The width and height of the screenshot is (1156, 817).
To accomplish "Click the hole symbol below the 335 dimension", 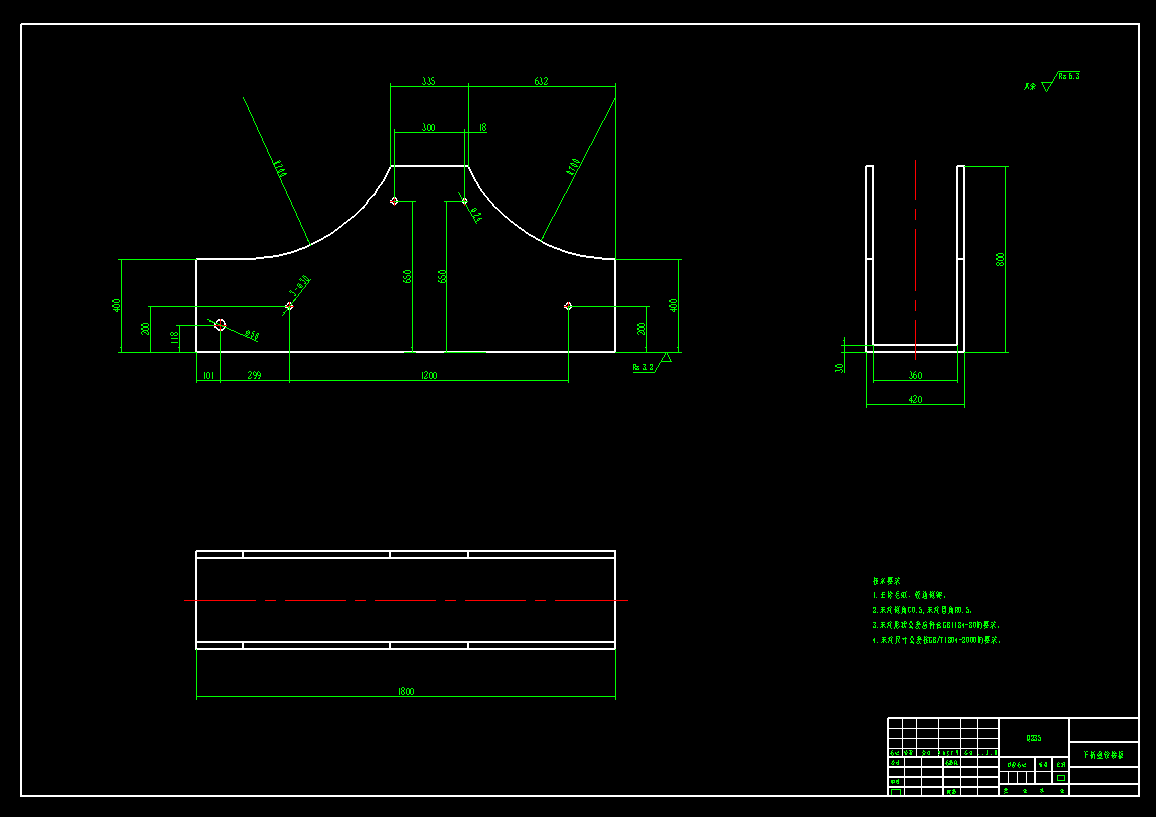I will pos(395,199).
